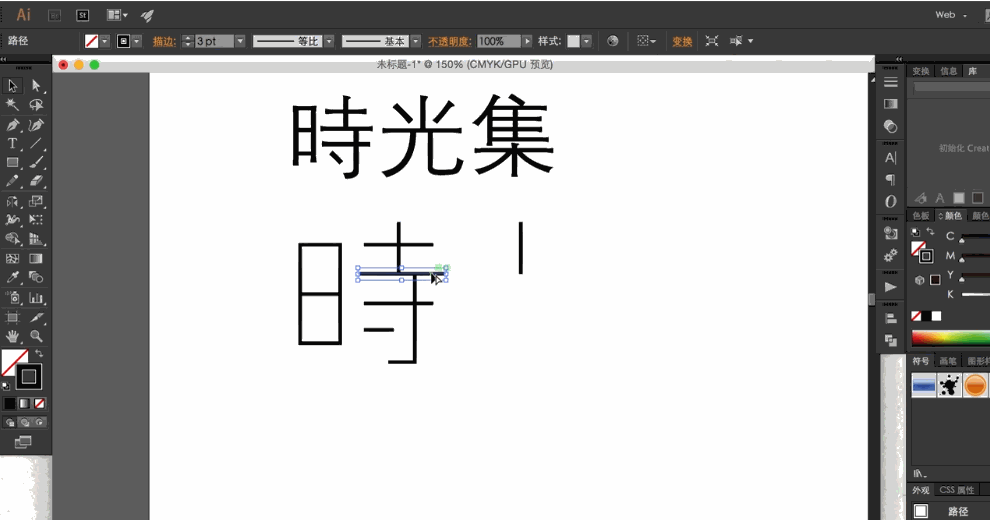
Task: Select the Magic Wand tool
Action: [x=12, y=105]
